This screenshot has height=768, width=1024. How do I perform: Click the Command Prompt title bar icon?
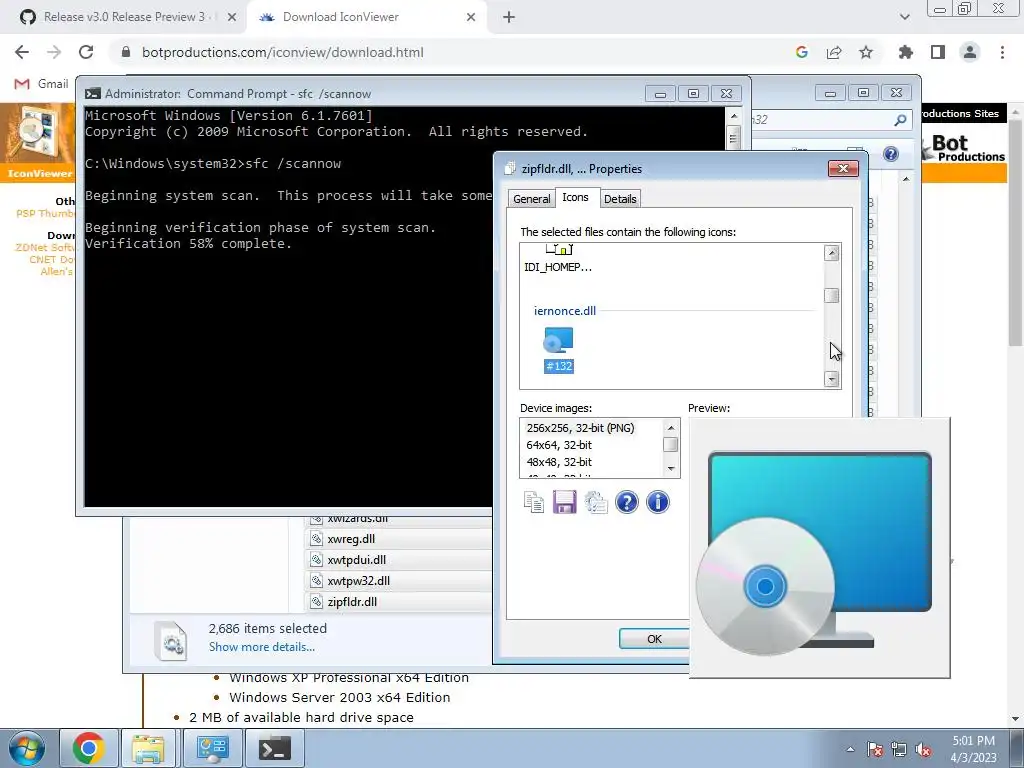point(93,93)
